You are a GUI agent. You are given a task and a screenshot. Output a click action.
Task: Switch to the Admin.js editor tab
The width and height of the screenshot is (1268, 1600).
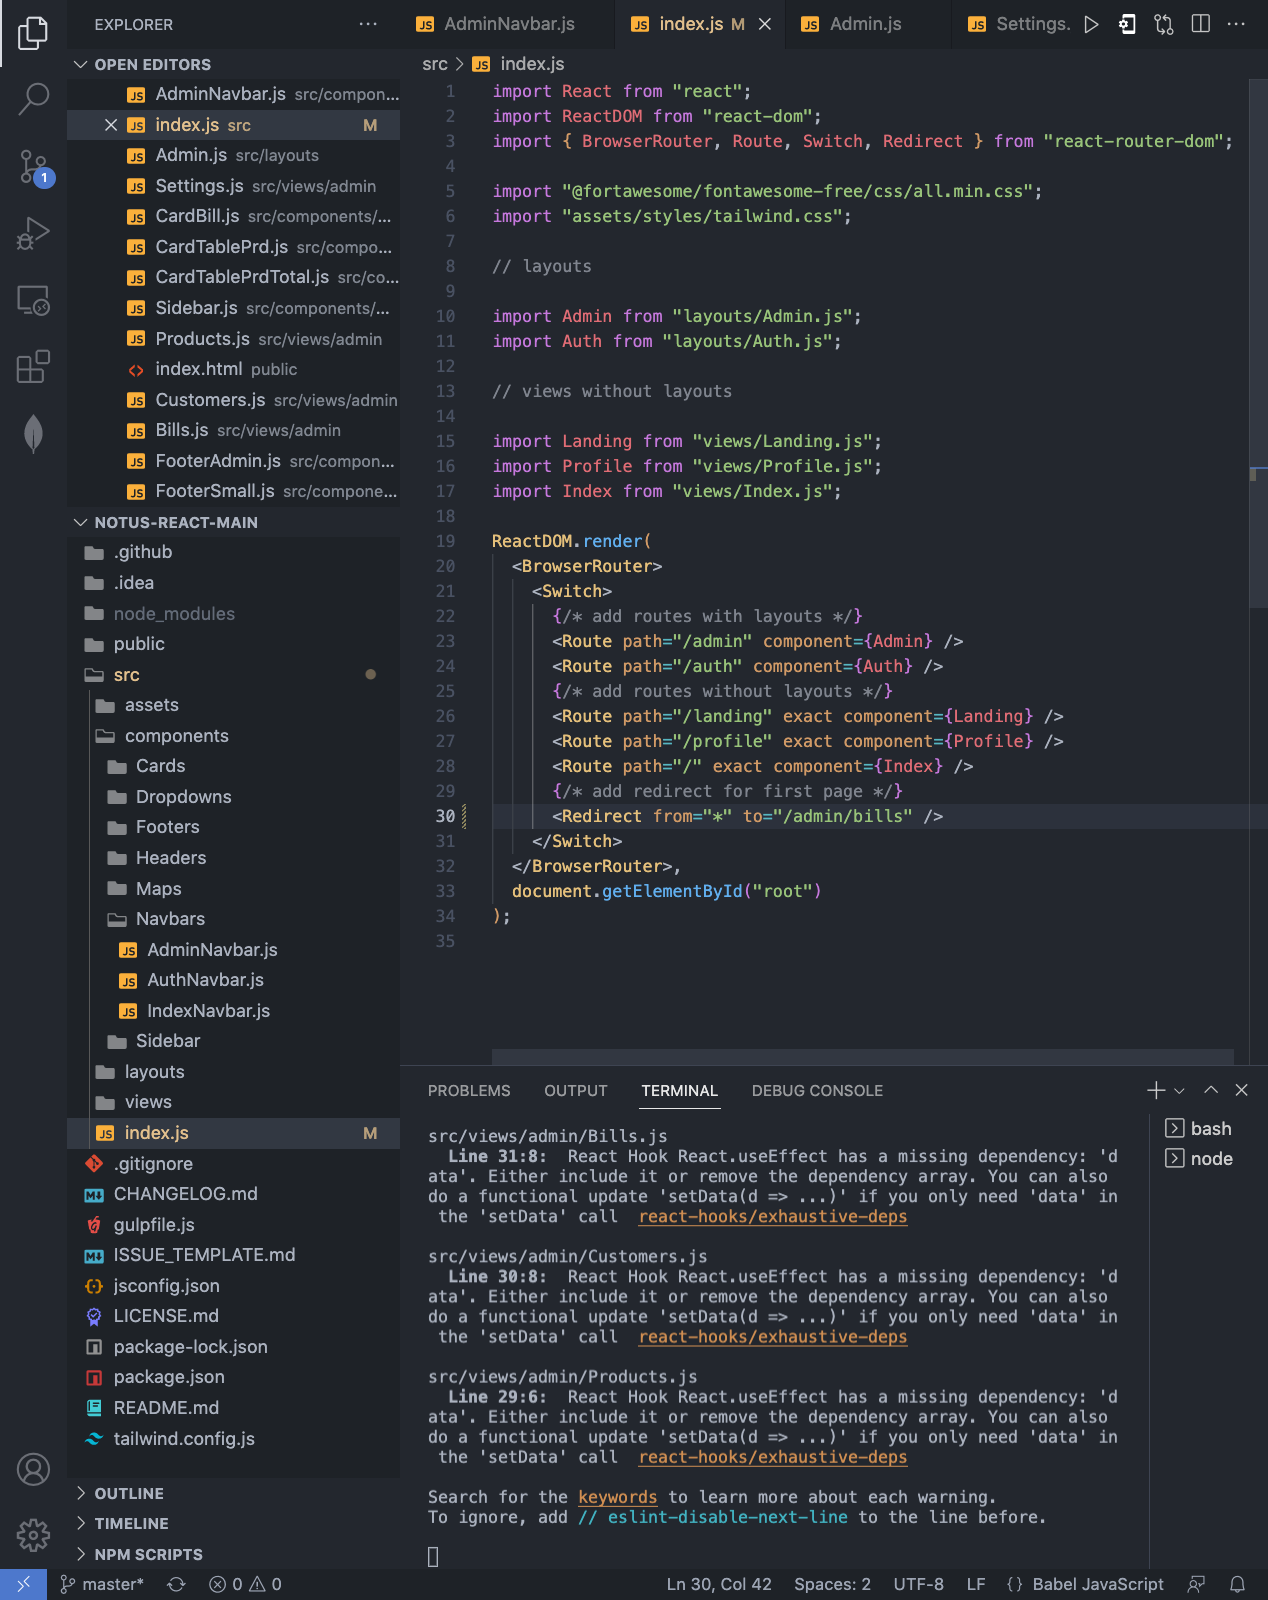(865, 24)
